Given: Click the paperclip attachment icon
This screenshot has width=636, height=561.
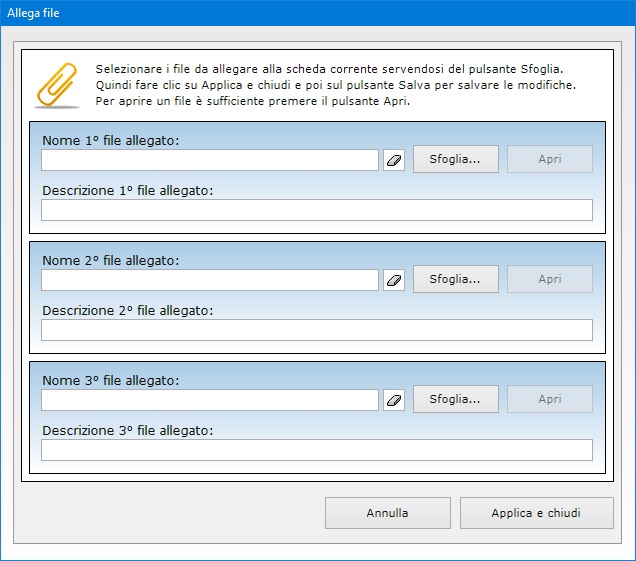Looking at the screenshot, I should pos(57,85).
